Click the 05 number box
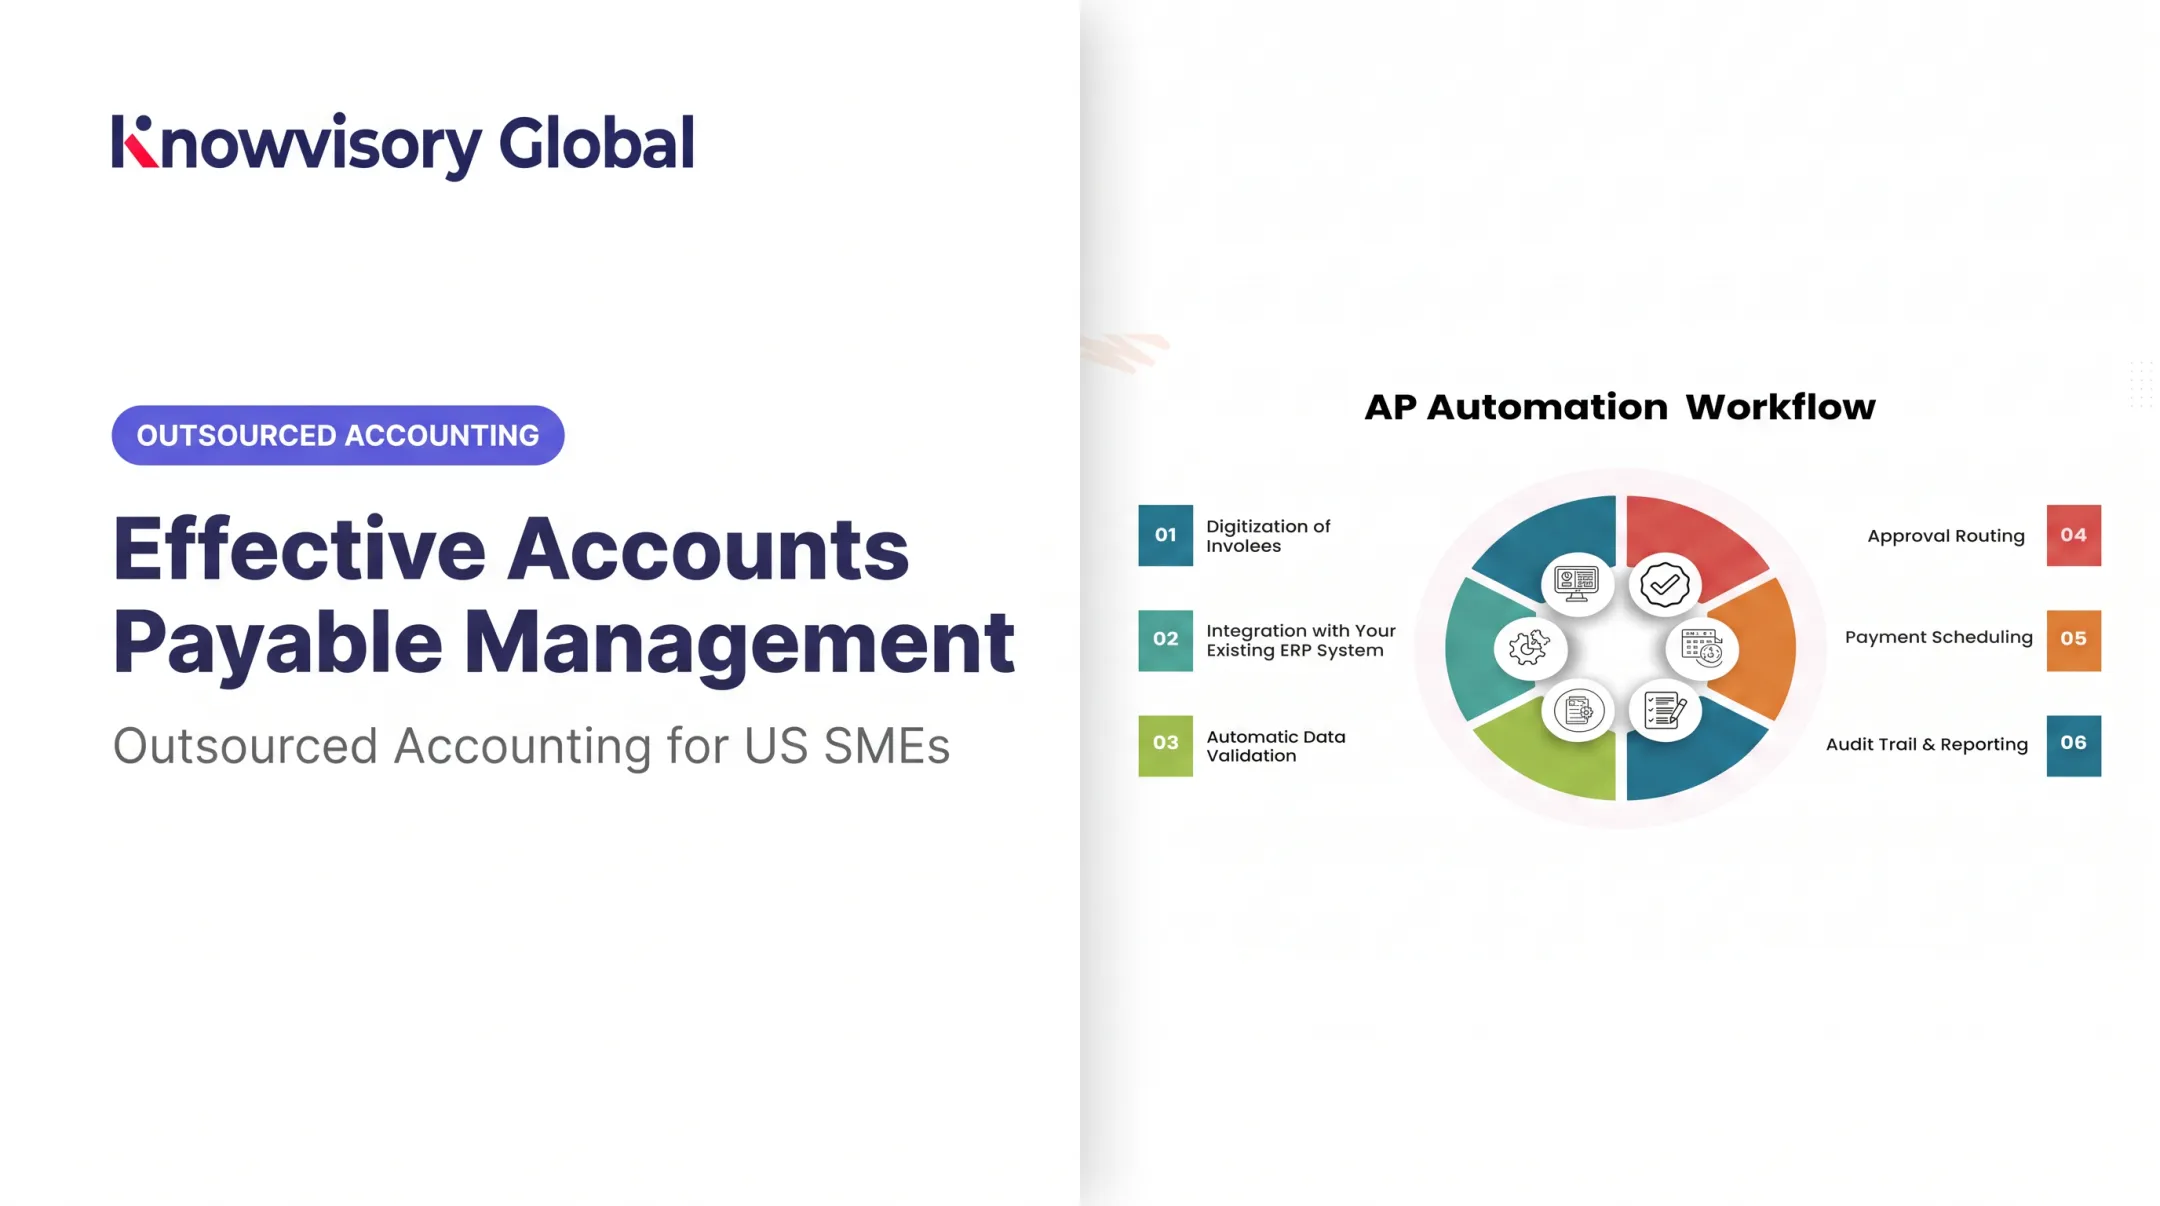The height and width of the screenshot is (1206, 2160). 2074,640
